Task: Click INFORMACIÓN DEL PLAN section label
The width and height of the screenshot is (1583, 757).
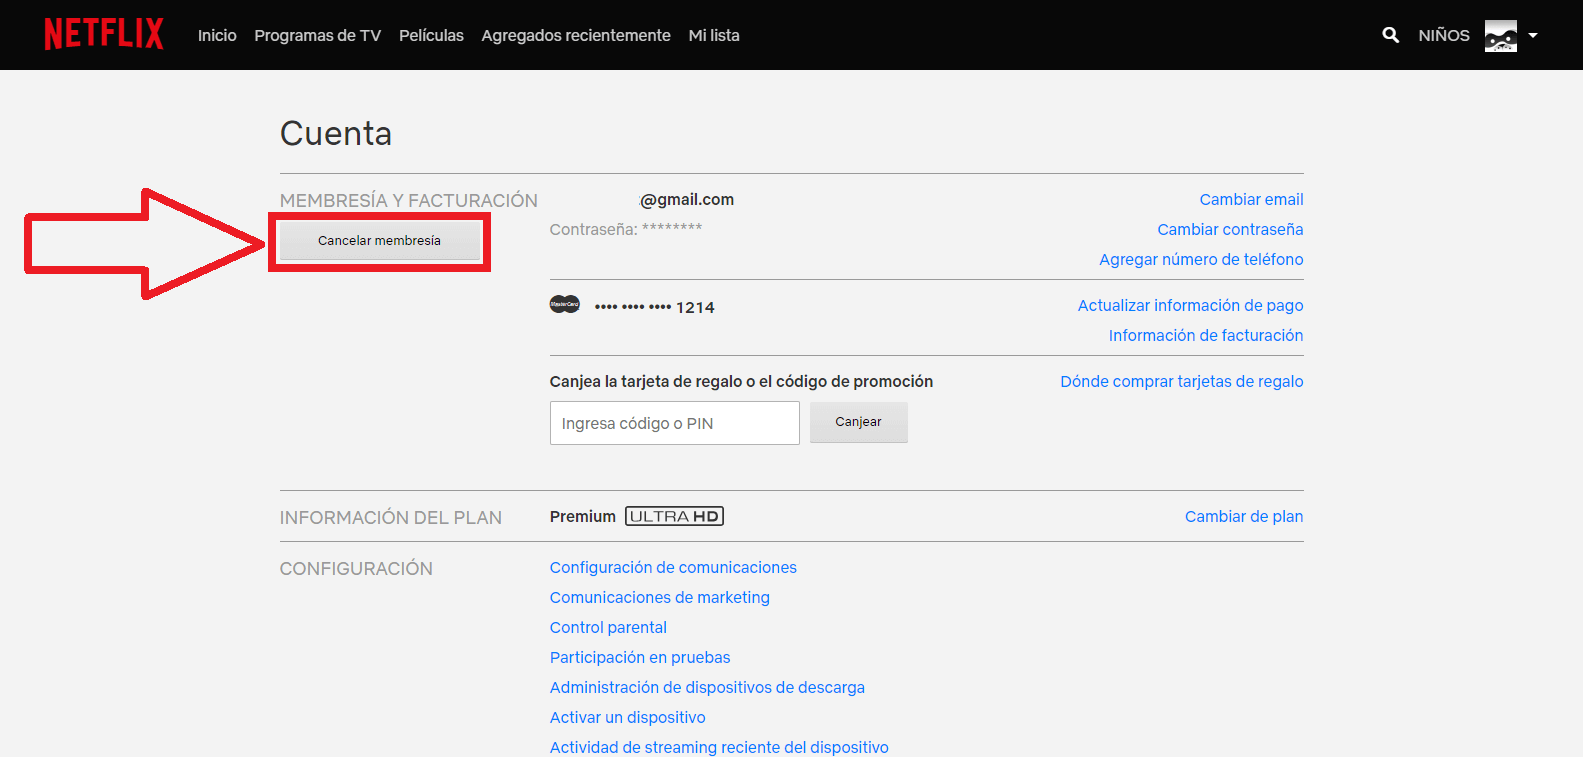Action: (x=390, y=517)
